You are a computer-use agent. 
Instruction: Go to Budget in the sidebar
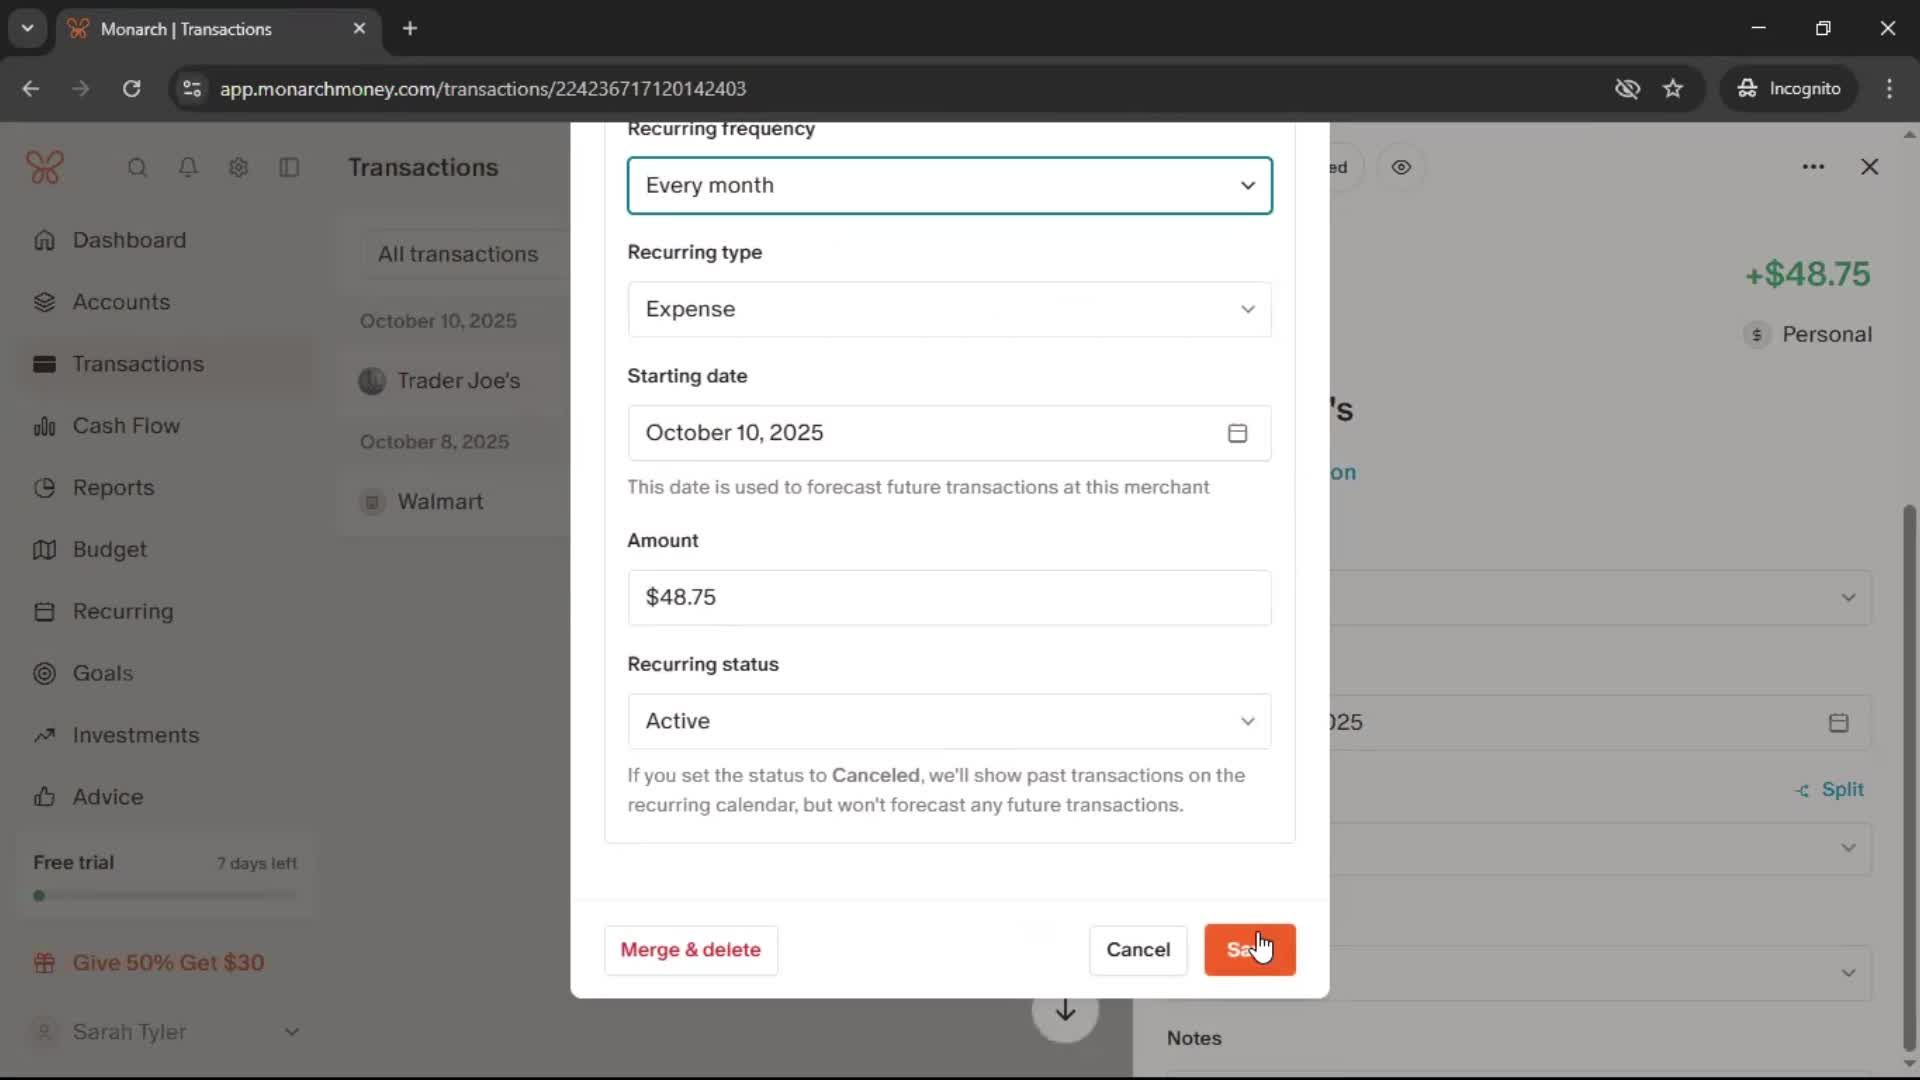pos(109,549)
